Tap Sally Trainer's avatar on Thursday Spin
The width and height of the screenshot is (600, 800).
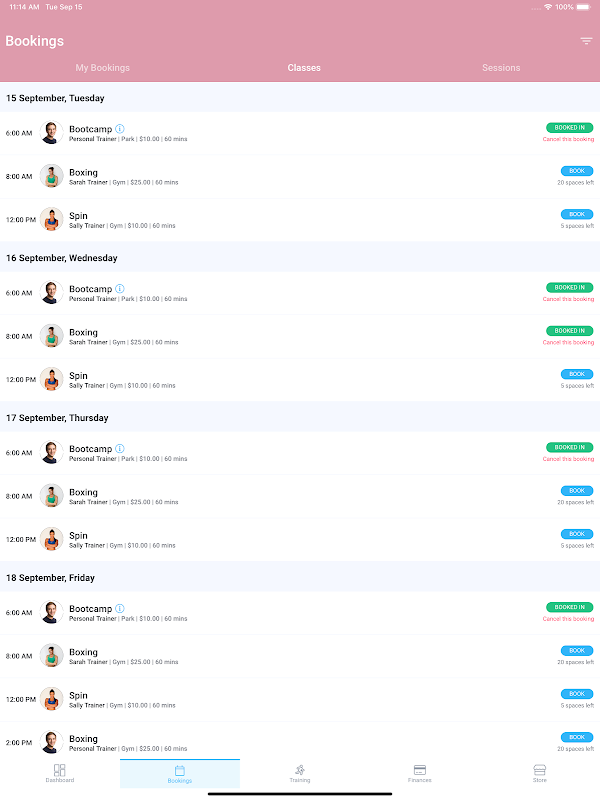pos(52,539)
